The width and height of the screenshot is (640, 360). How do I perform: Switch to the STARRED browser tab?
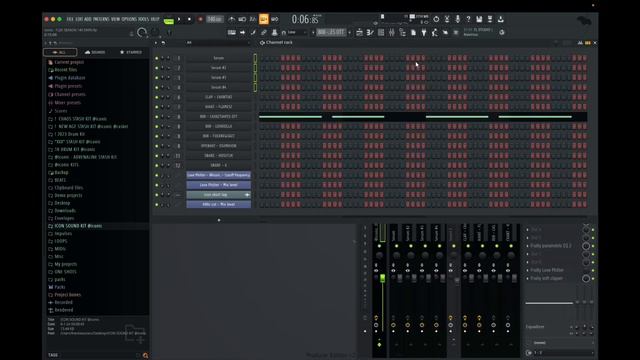pos(131,52)
